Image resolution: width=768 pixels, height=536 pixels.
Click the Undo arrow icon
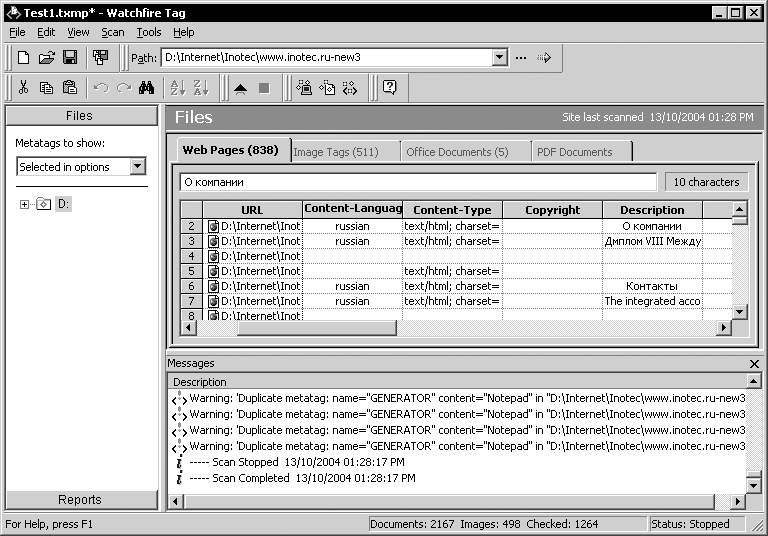click(x=101, y=88)
